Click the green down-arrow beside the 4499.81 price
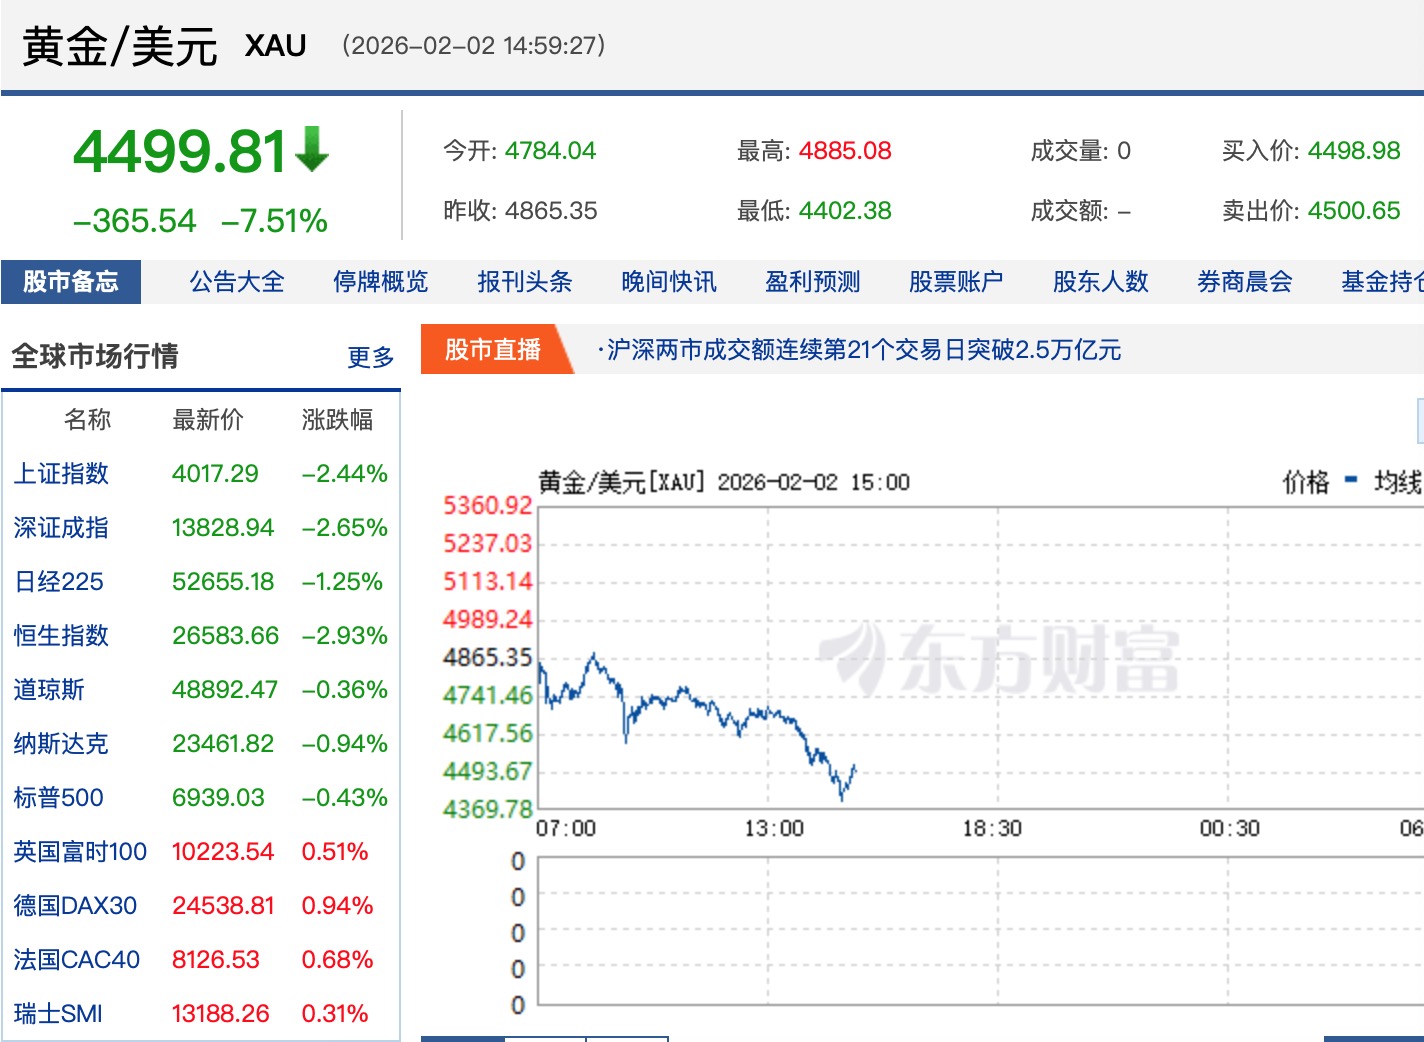 point(311,148)
